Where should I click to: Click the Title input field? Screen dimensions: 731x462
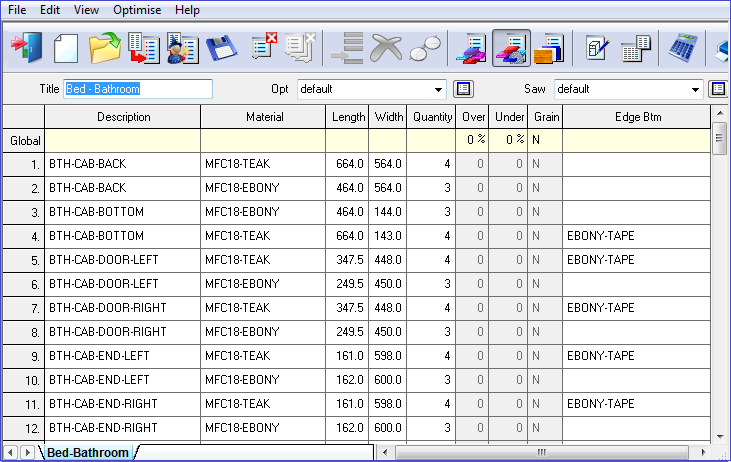(x=138, y=89)
